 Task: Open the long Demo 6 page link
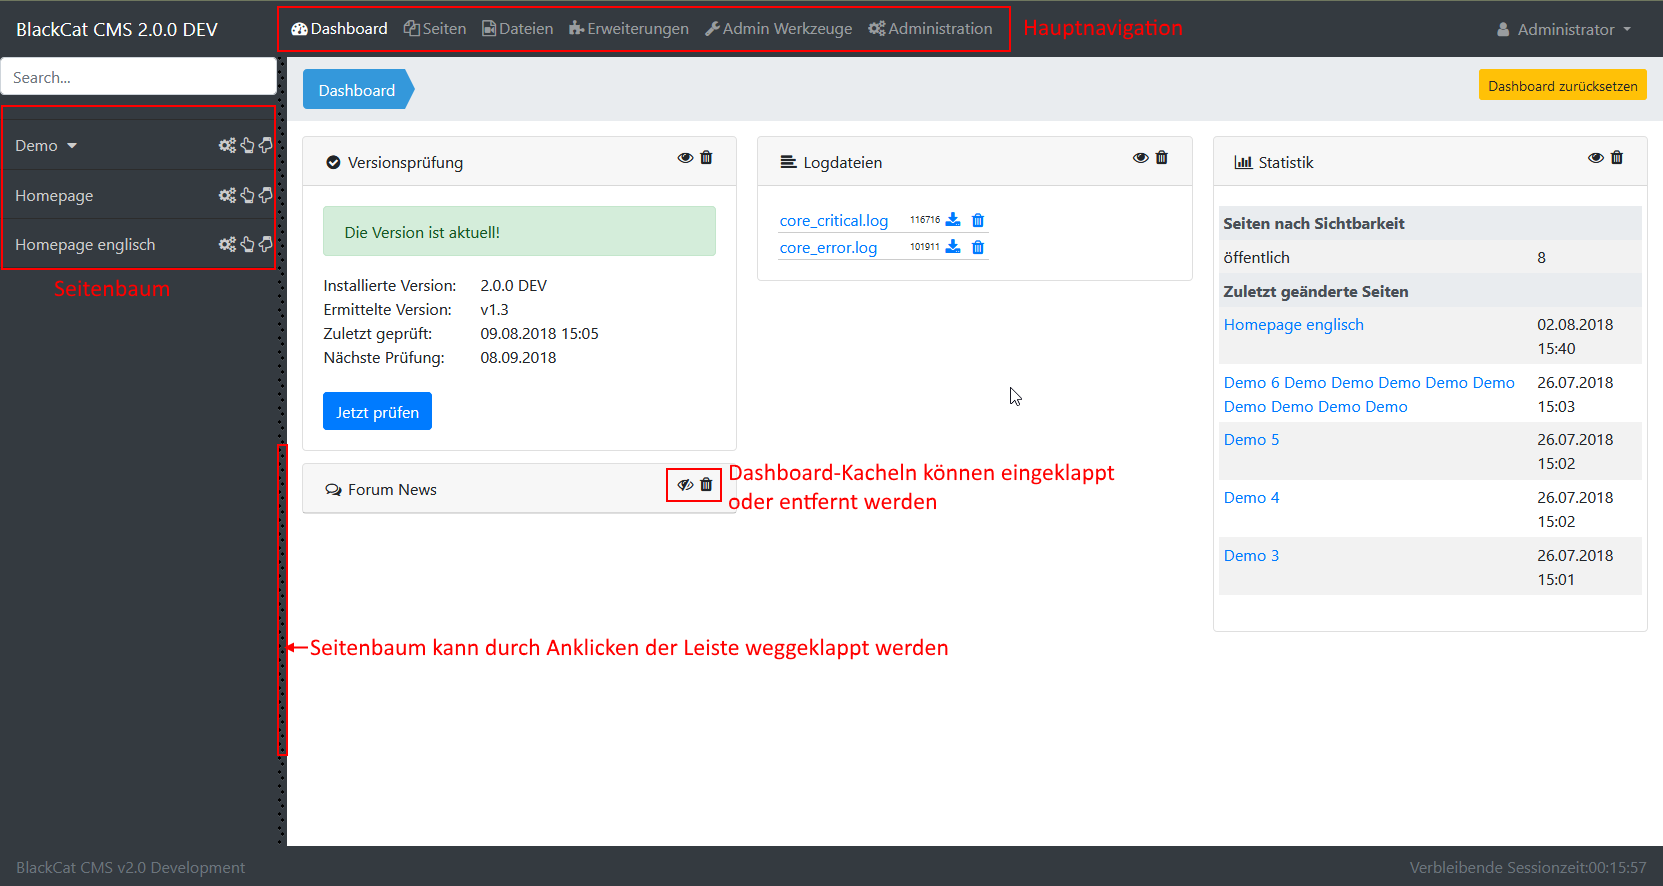point(1369,395)
